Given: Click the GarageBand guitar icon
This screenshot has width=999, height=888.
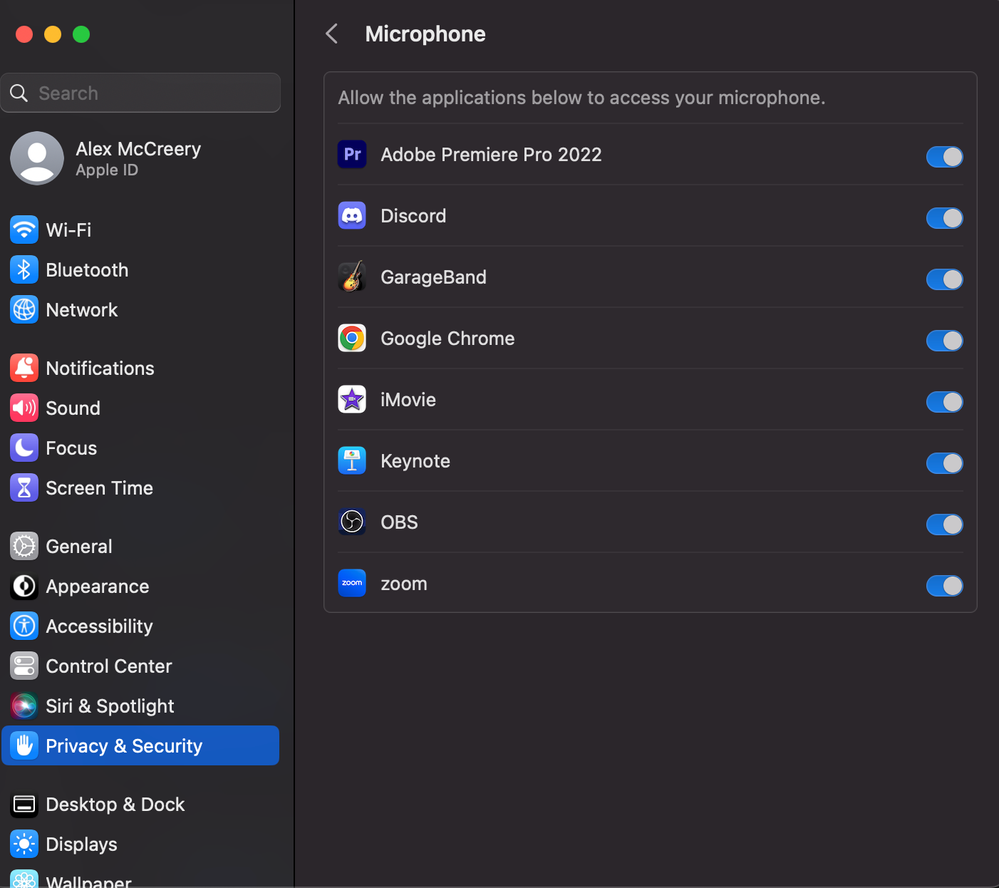Looking at the screenshot, I should pyautogui.click(x=352, y=277).
